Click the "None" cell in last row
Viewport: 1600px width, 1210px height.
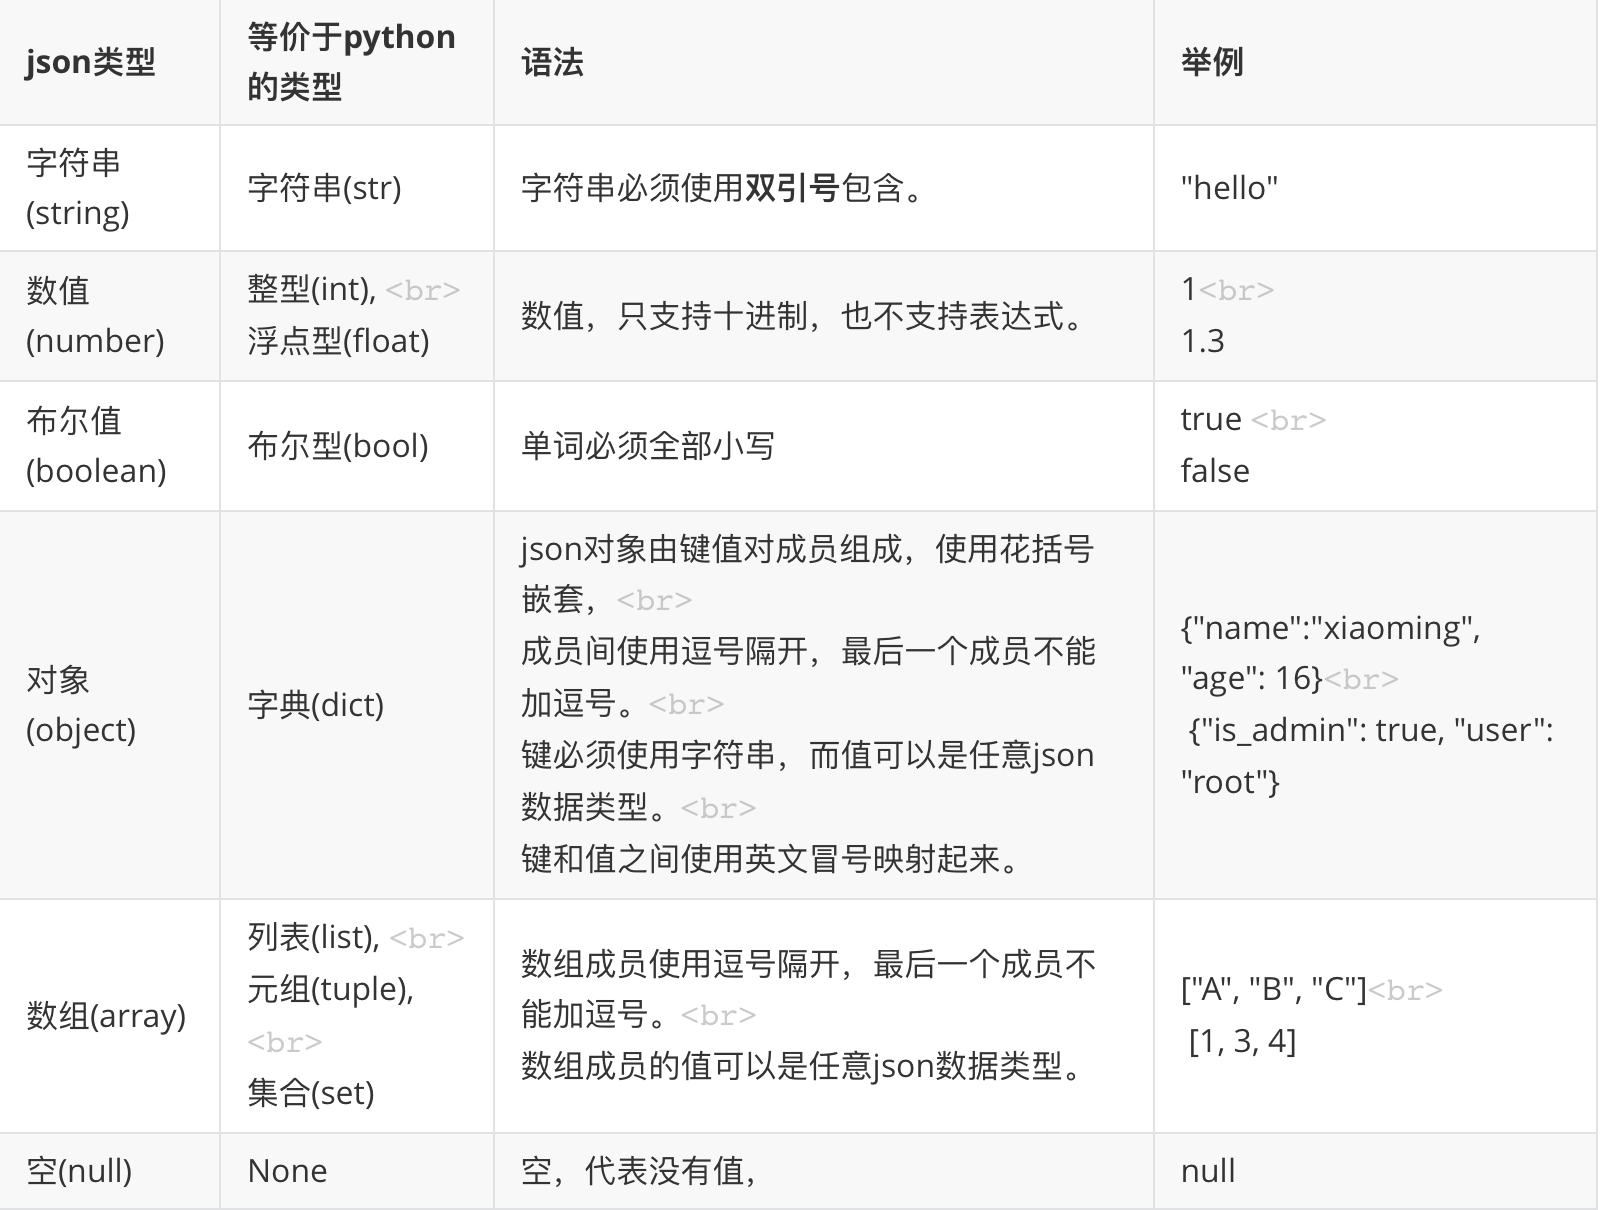[287, 1171]
